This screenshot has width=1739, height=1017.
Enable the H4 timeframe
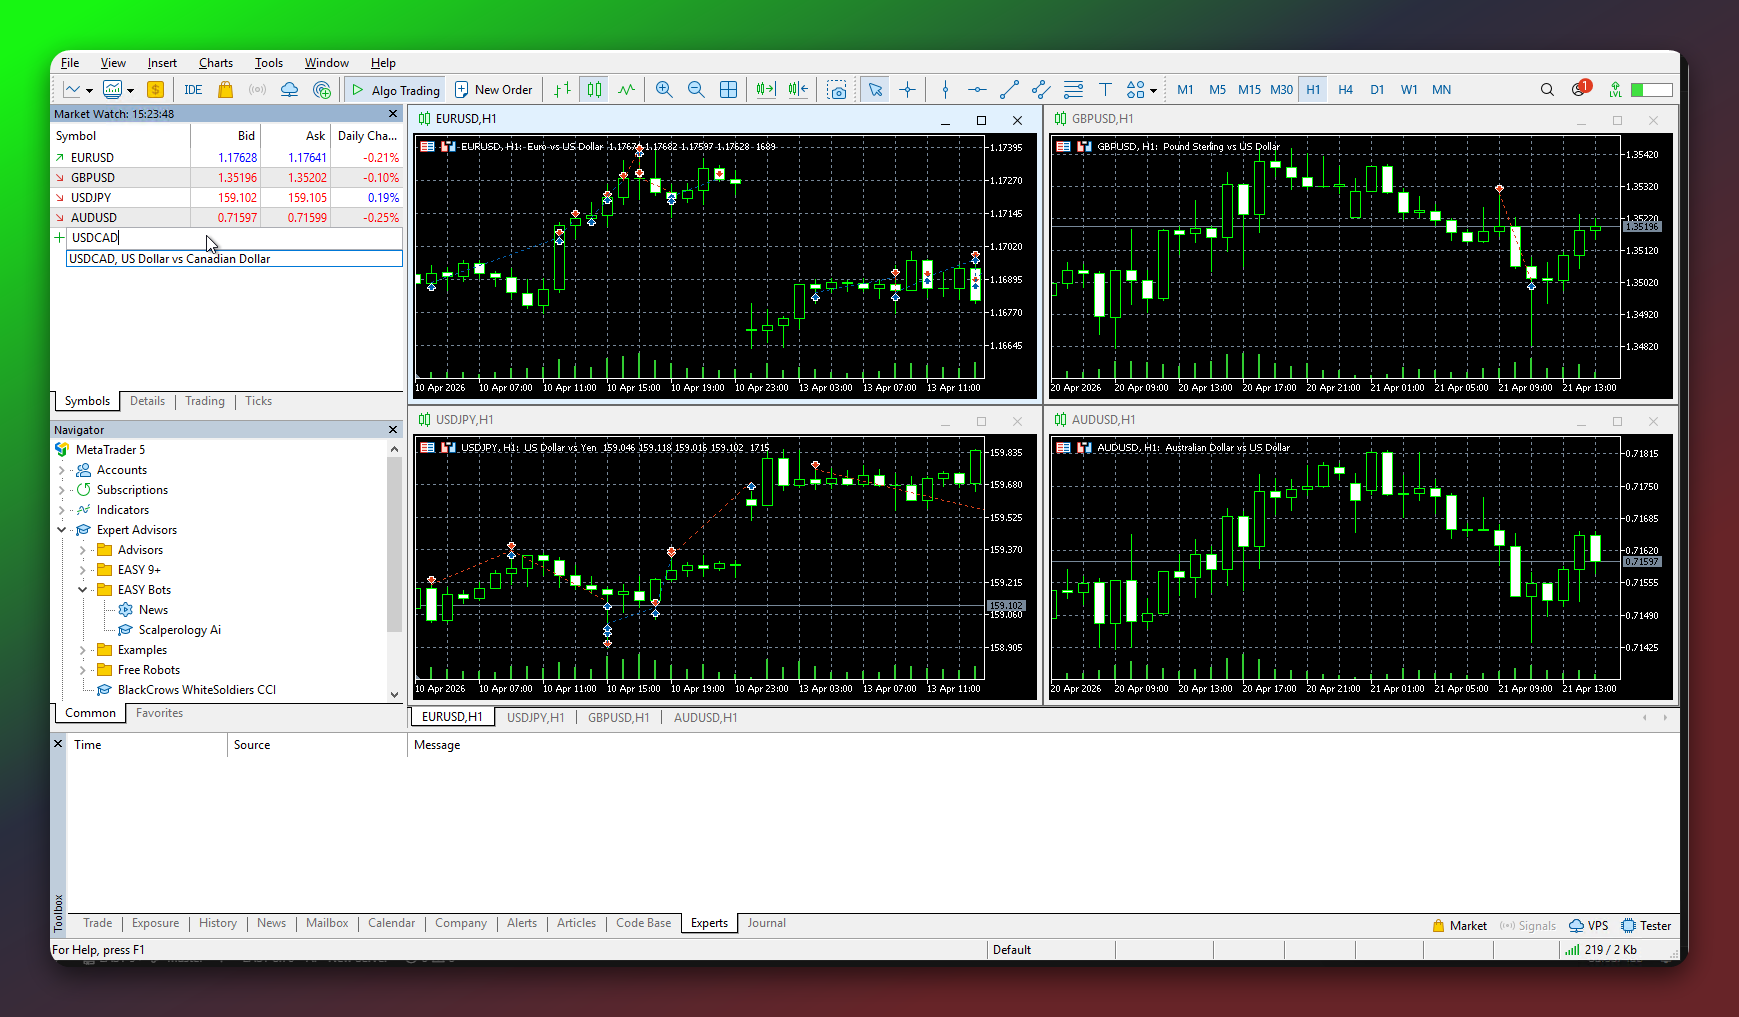[x=1345, y=89]
